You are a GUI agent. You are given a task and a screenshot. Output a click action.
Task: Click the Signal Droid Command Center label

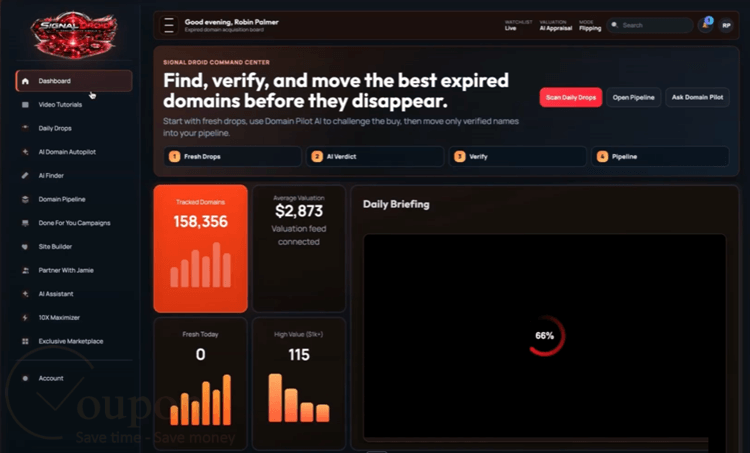point(216,62)
